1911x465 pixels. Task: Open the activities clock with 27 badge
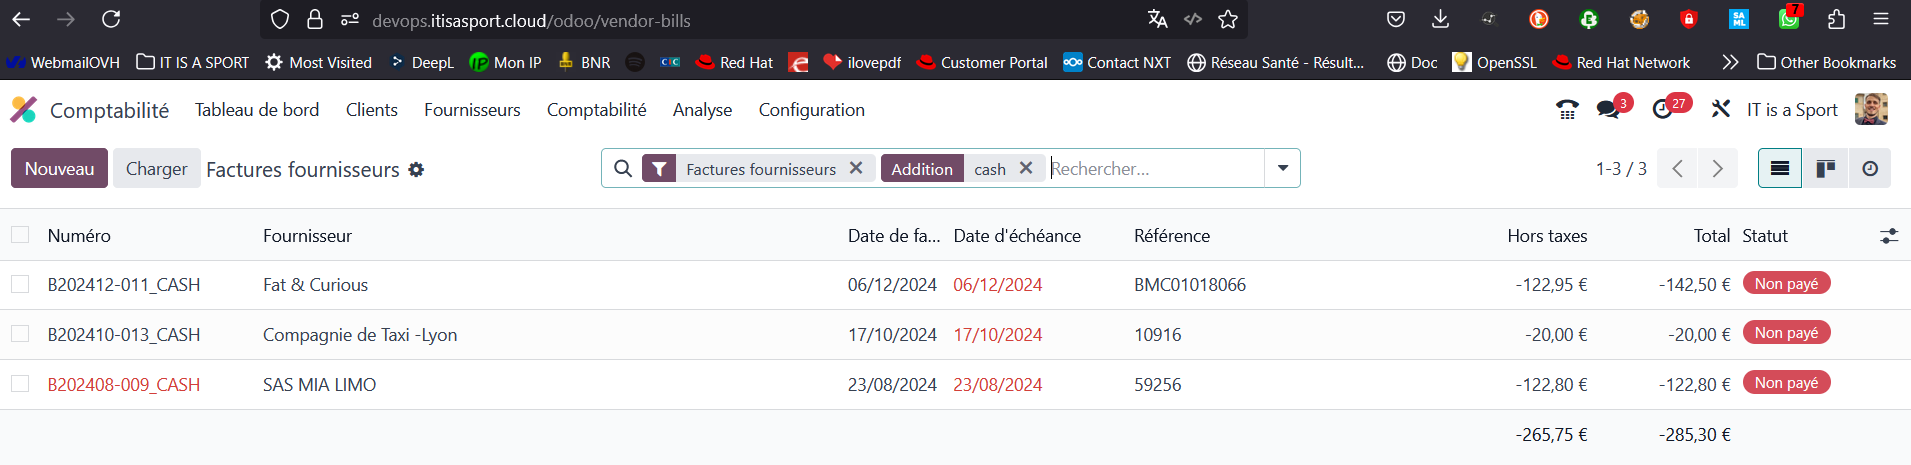pos(1662,110)
